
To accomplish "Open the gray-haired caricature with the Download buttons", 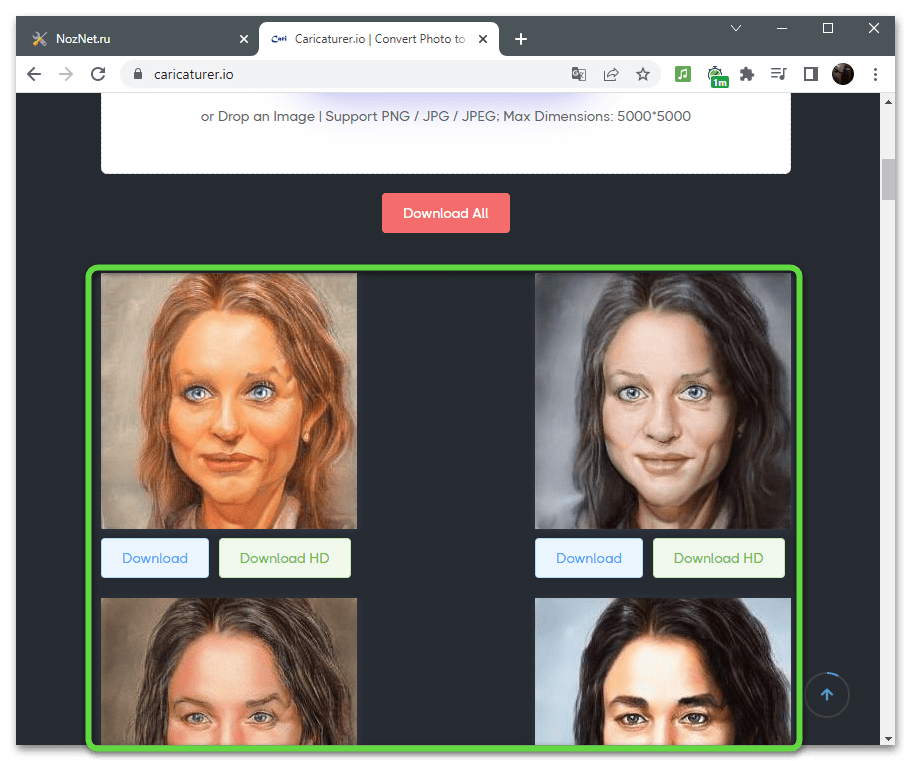I will (663, 401).
